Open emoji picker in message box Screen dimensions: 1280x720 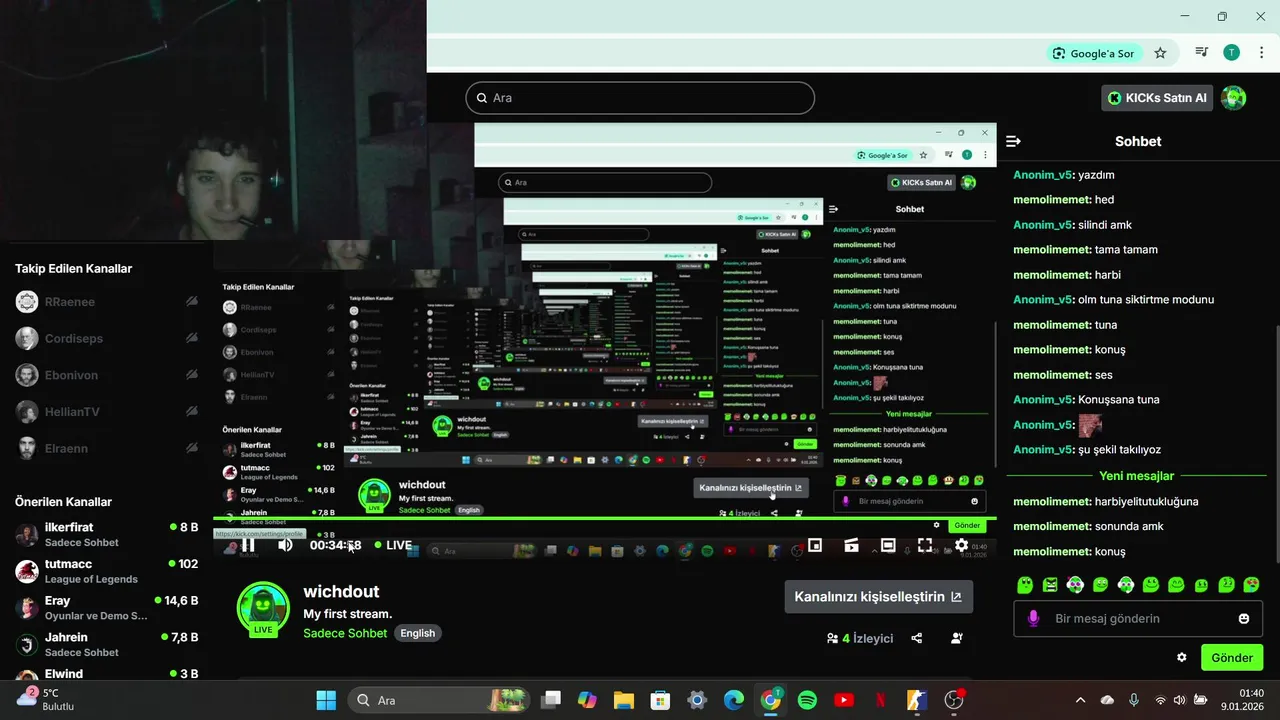(1244, 618)
